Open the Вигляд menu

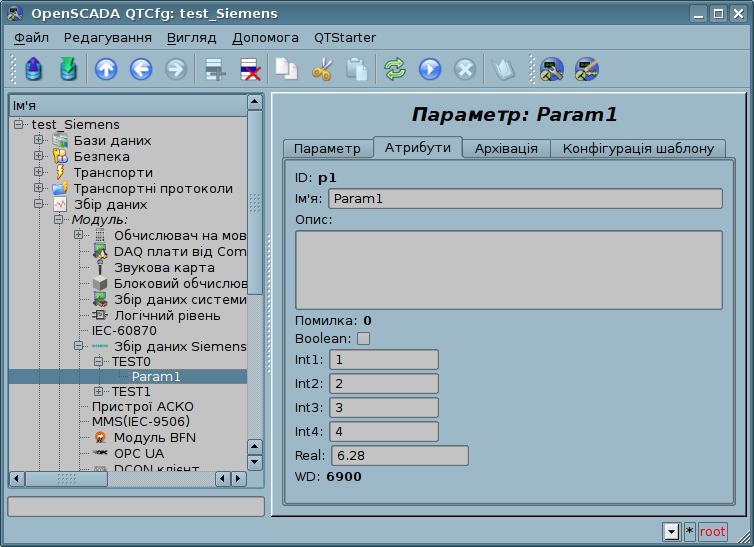[x=191, y=38]
